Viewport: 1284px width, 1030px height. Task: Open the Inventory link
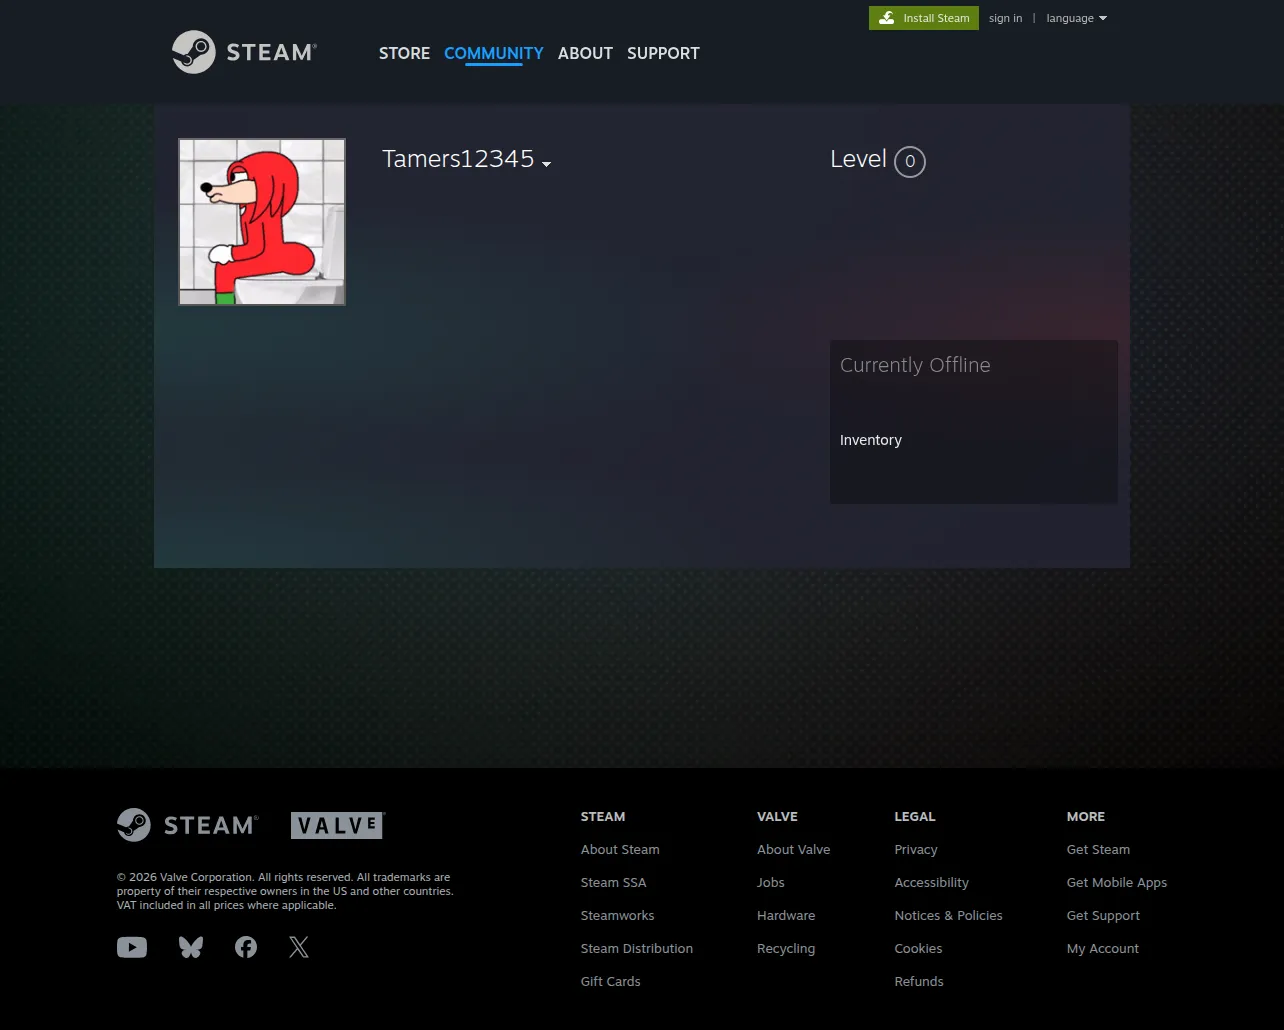pyautogui.click(x=871, y=440)
